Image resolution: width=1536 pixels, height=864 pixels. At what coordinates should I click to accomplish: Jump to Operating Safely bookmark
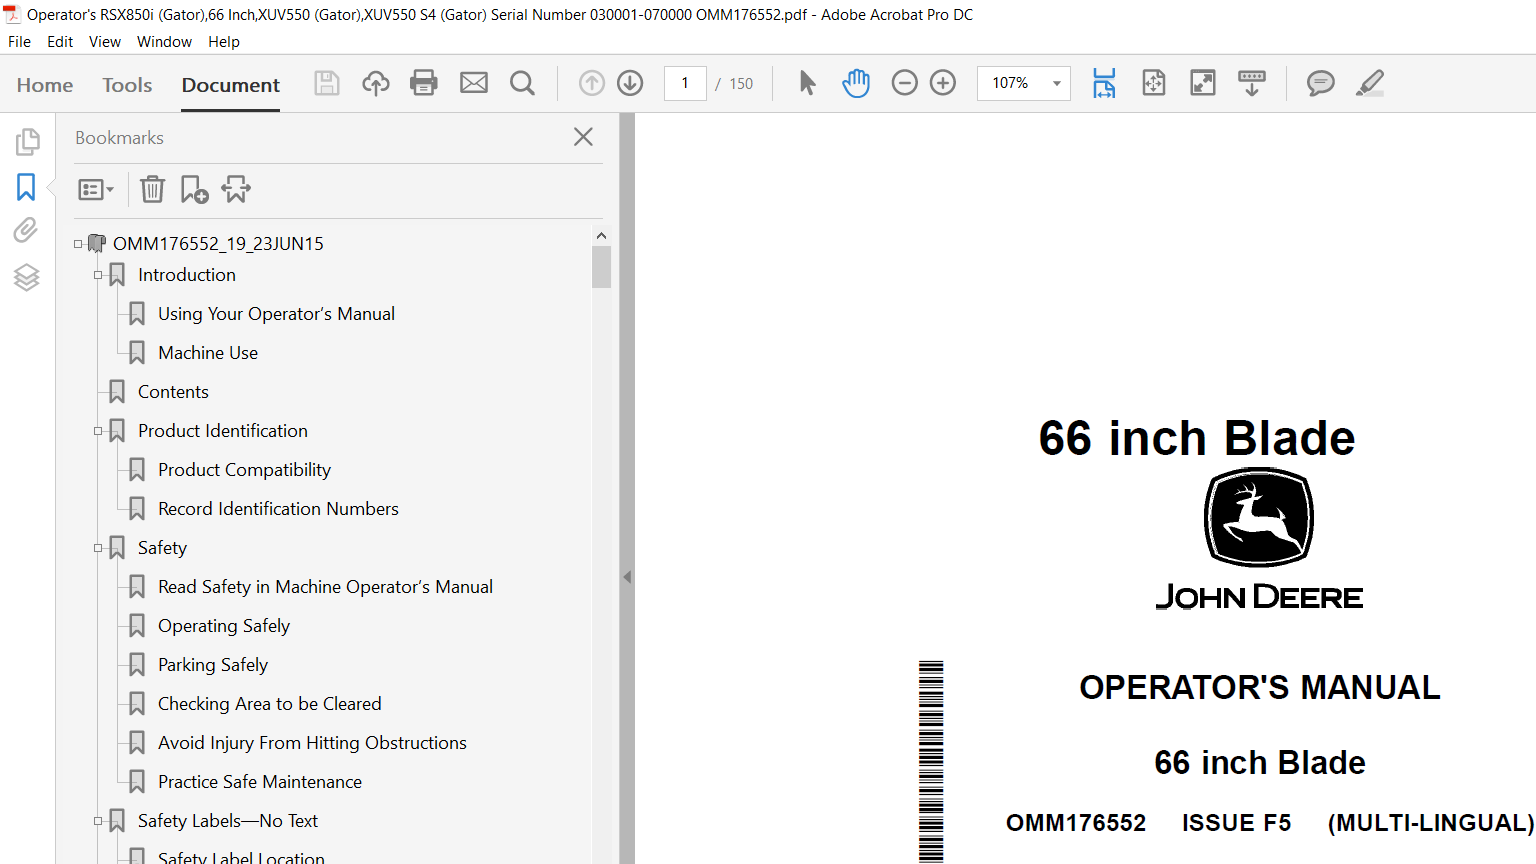click(224, 626)
